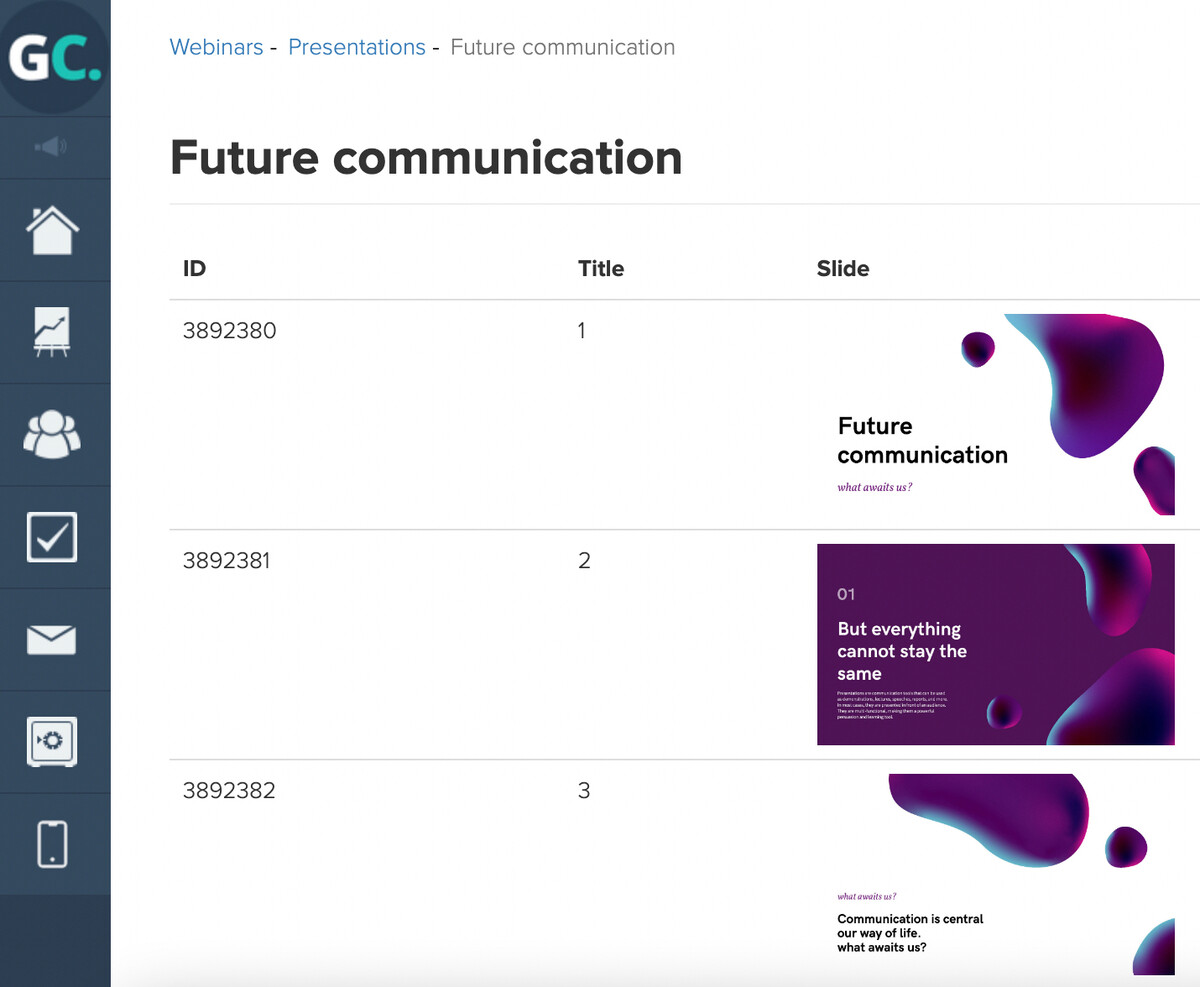Go to the home icon in sidebar
The image size is (1200, 987).
(x=52, y=231)
